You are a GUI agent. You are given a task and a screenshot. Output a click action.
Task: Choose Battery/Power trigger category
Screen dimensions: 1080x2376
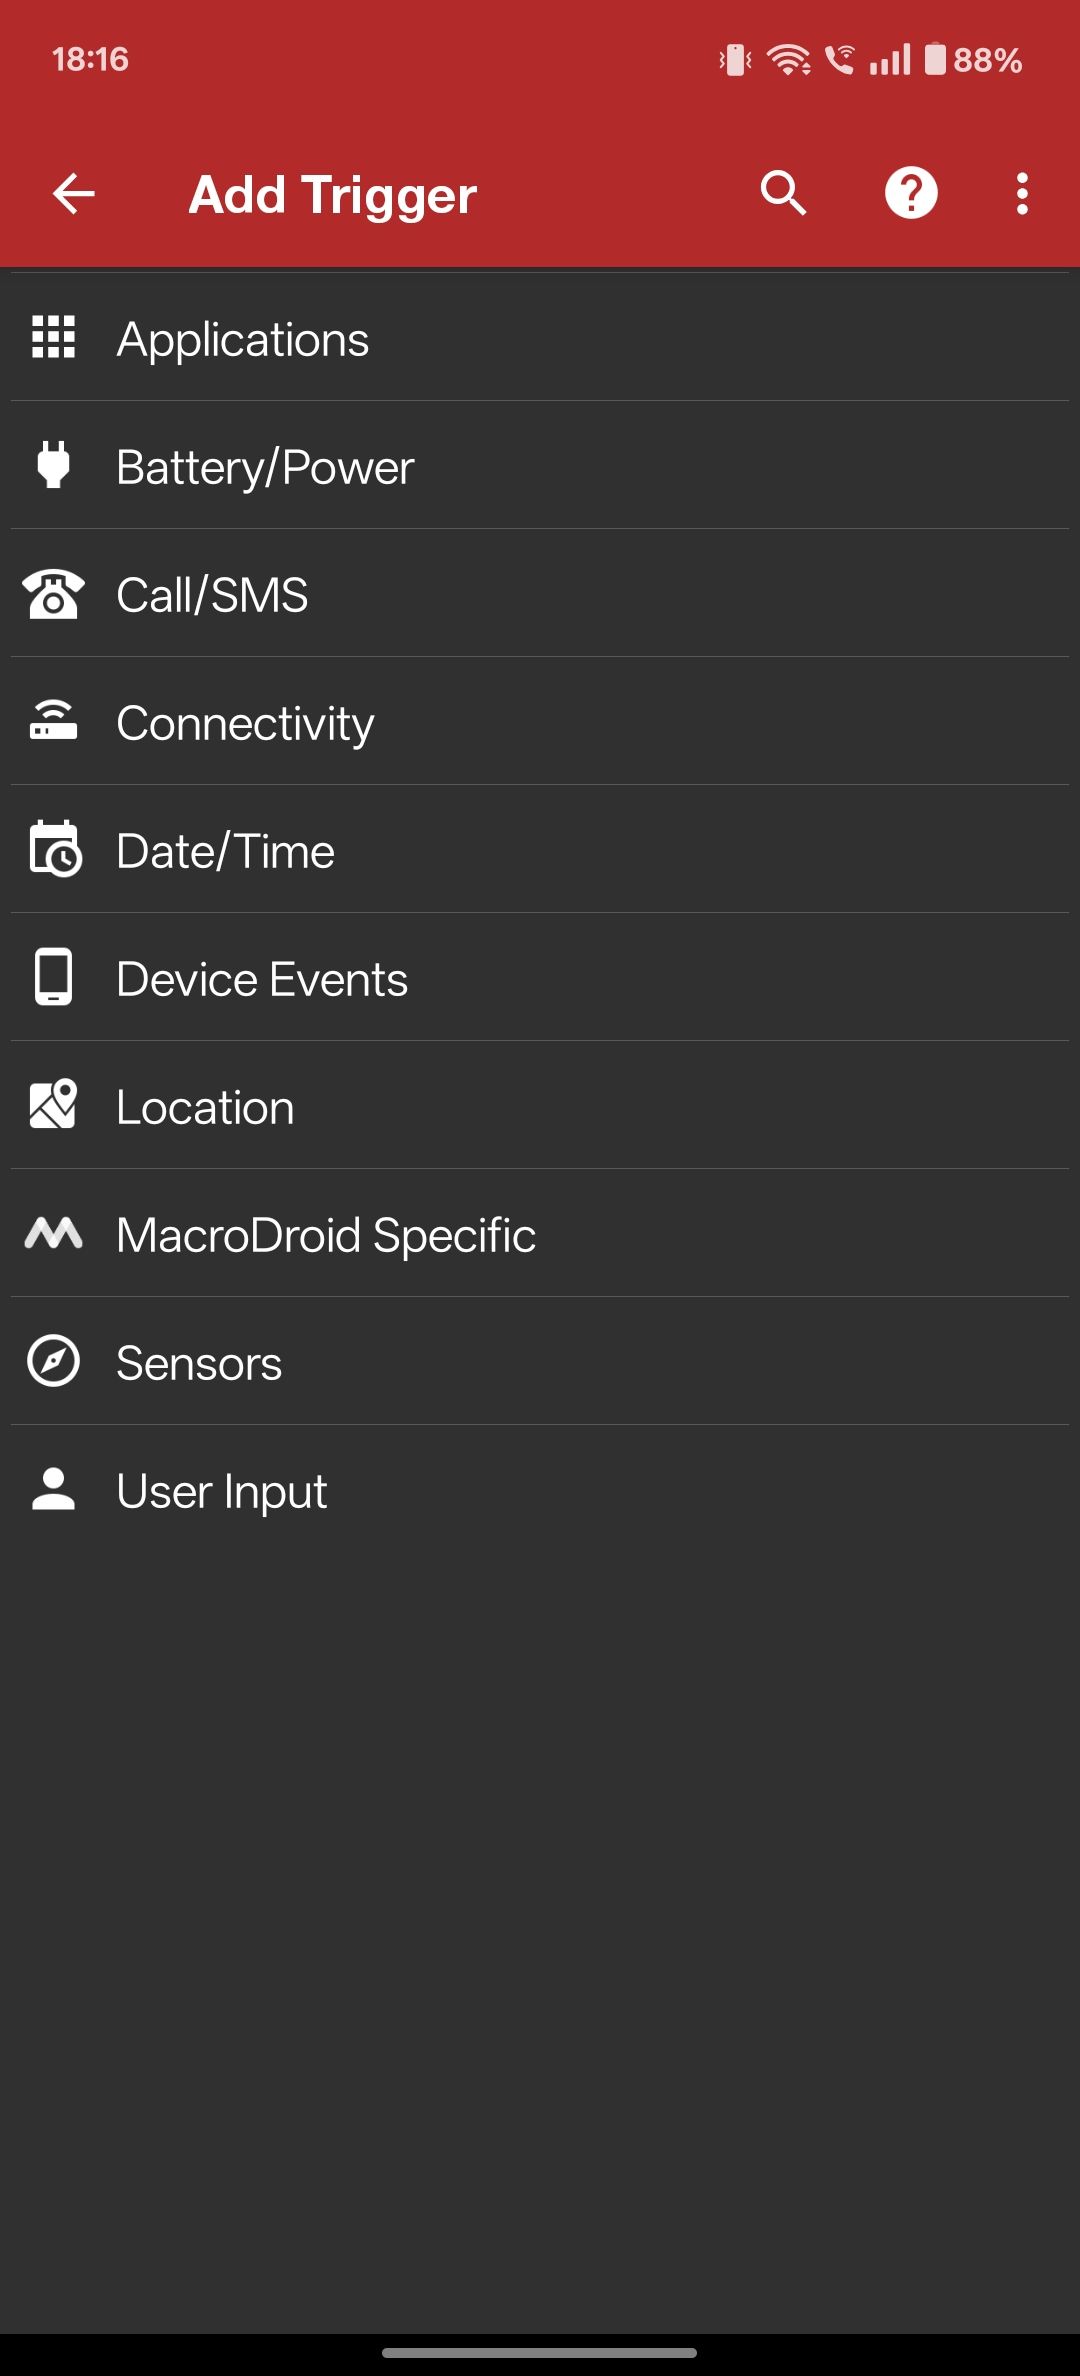tap(540, 465)
